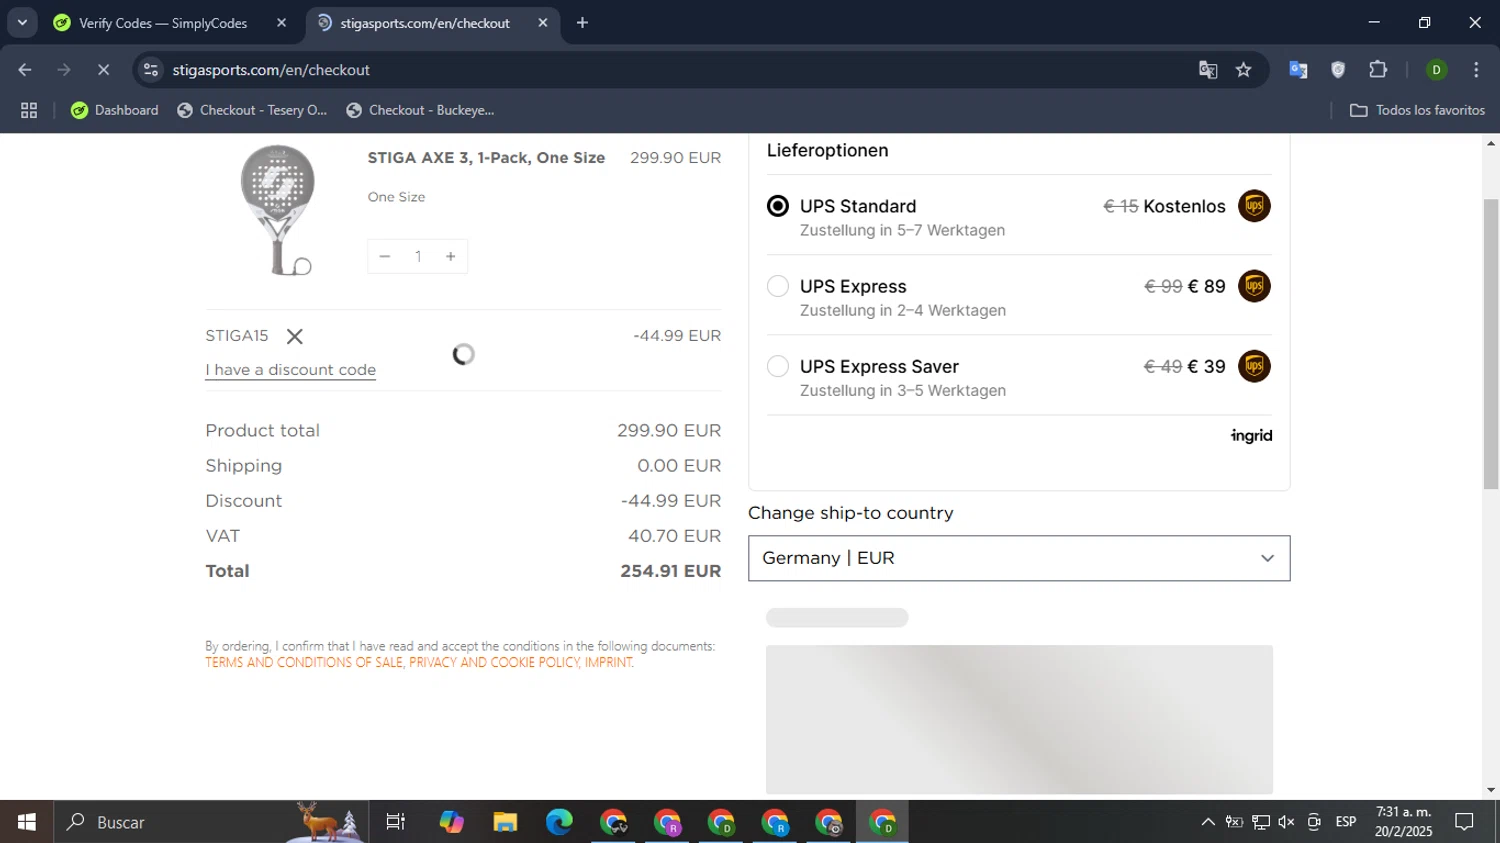
Task: Click the vertical page scrollbar
Action: (1491, 344)
